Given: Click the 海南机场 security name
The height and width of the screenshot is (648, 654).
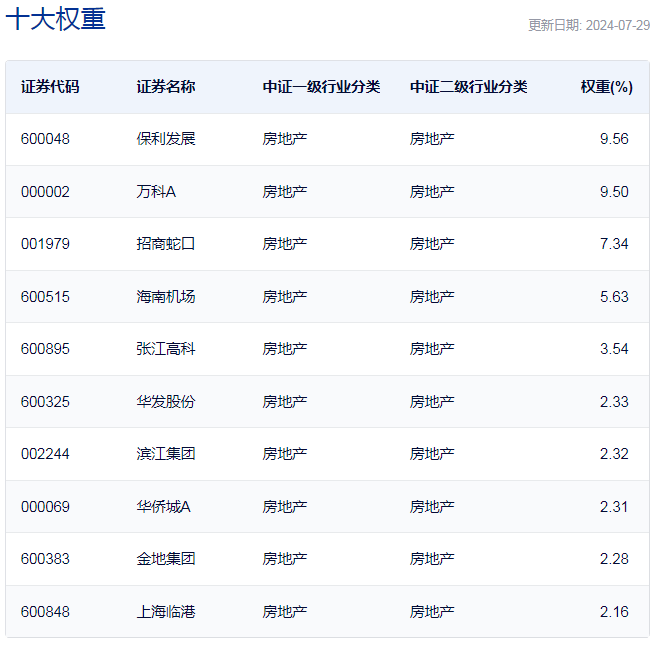Looking at the screenshot, I should click(166, 297).
